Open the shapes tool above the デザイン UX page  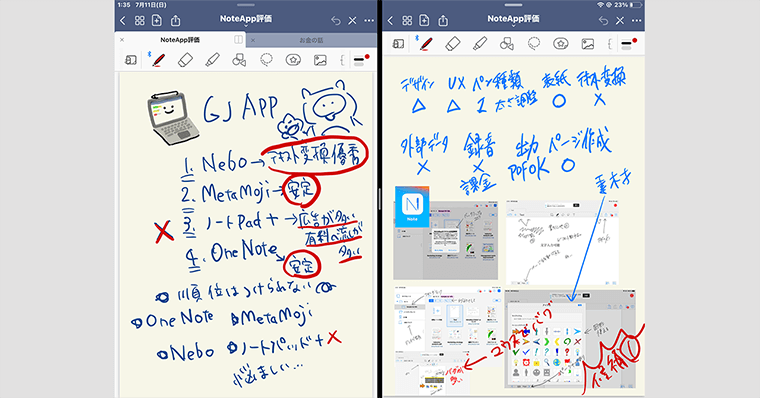pyautogui.click(x=507, y=44)
